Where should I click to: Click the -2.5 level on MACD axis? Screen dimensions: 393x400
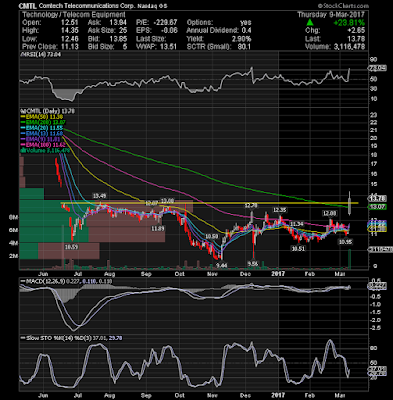tap(376, 328)
